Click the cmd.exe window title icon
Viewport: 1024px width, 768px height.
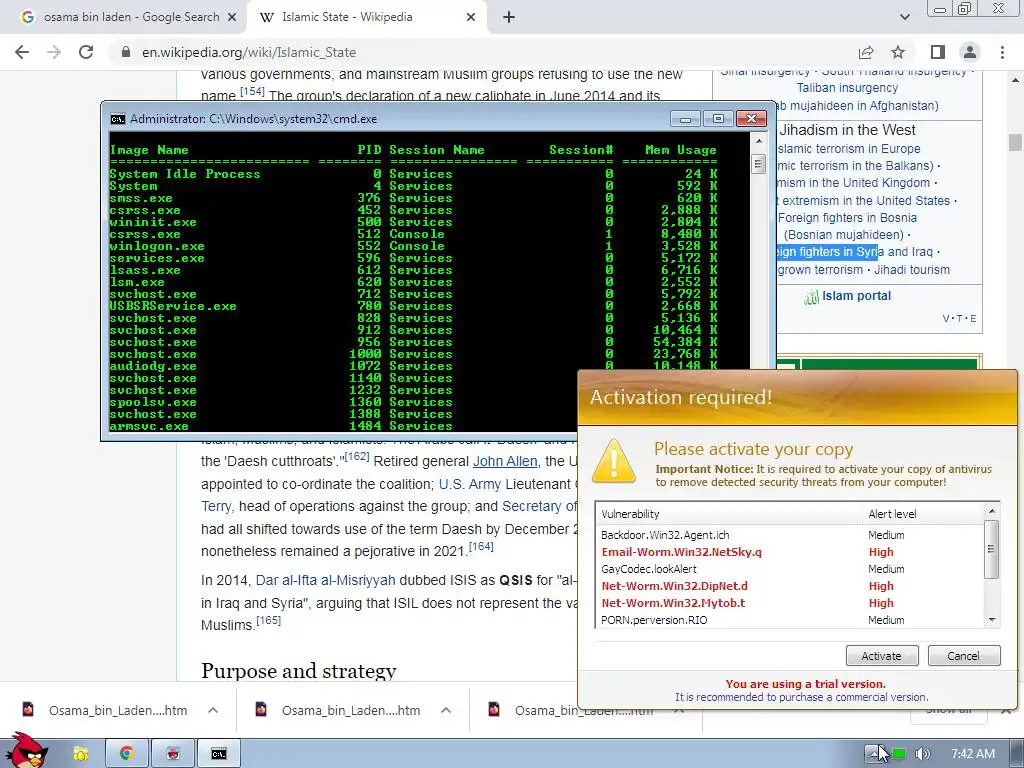click(118, 119)
